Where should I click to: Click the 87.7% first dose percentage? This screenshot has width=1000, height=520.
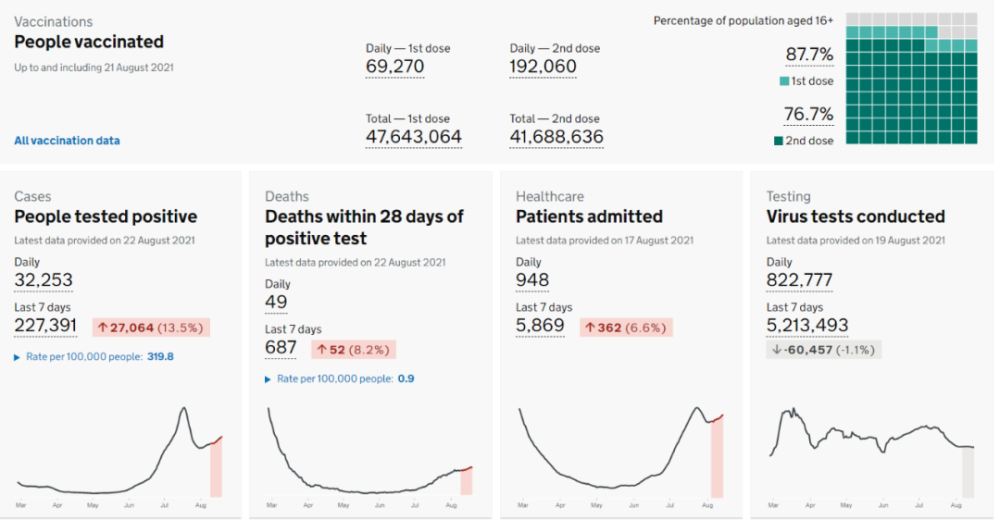(x=809, y=54)
